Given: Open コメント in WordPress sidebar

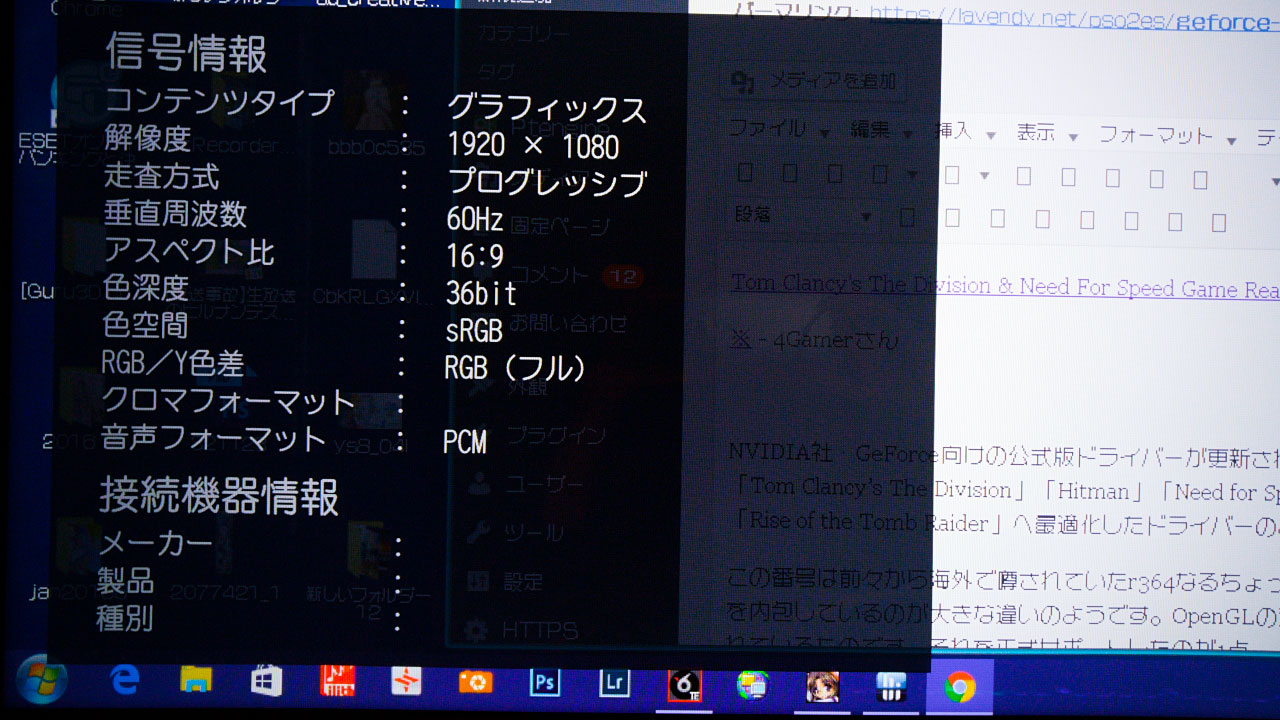Looking at the screenshot, I should [x=549, y=274].
